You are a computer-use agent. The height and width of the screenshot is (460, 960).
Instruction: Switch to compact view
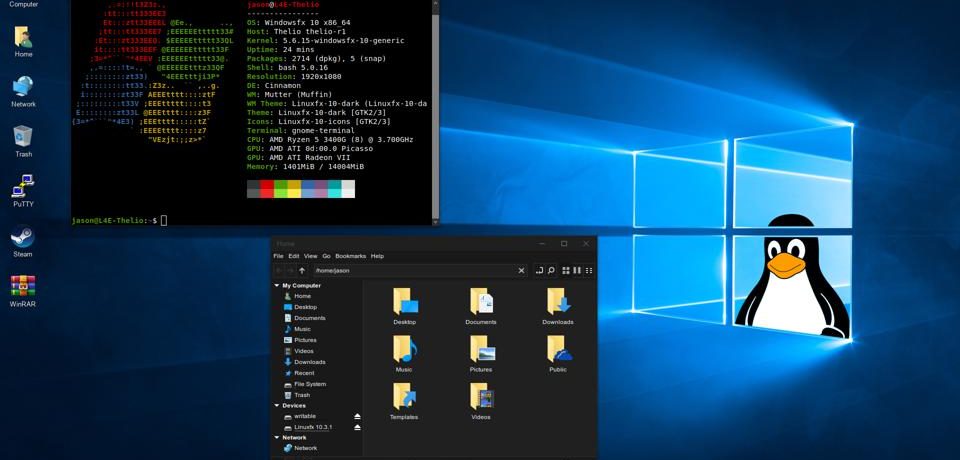[588, 270]
